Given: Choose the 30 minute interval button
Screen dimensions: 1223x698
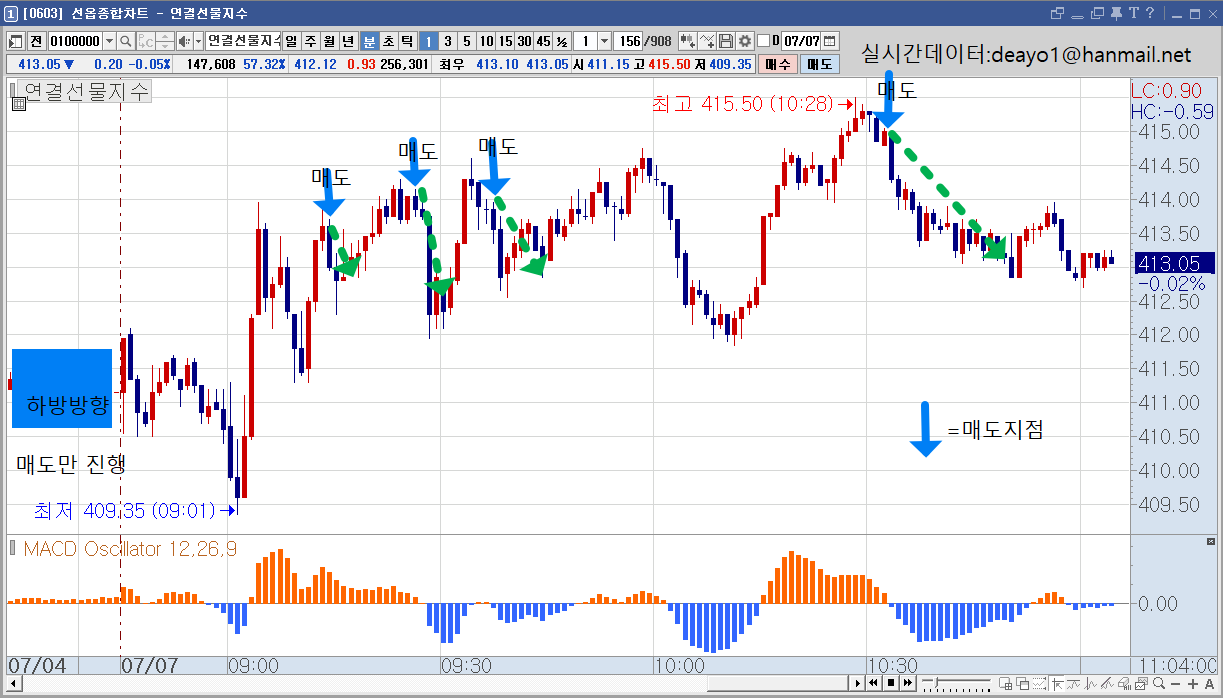Looking at the screenshot, I should [x=523, y=41].
